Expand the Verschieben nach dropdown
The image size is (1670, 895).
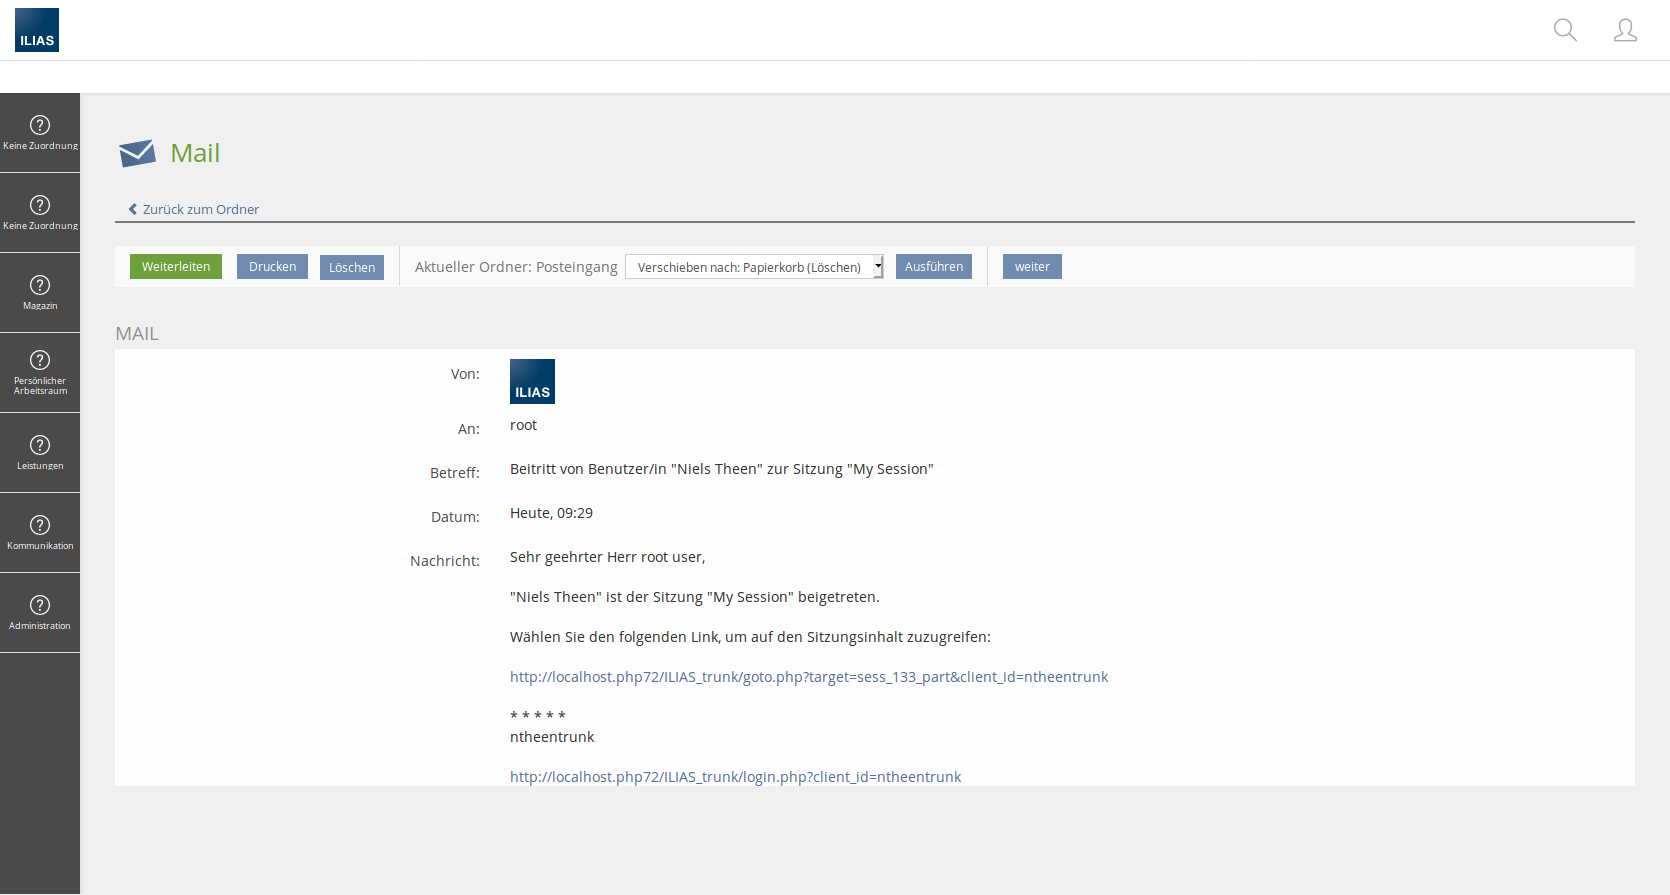754,267
